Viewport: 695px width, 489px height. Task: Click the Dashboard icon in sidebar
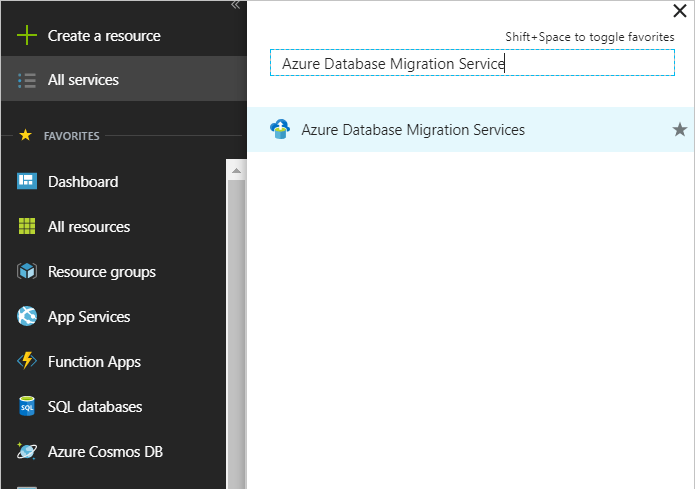[x=27, y=182]
